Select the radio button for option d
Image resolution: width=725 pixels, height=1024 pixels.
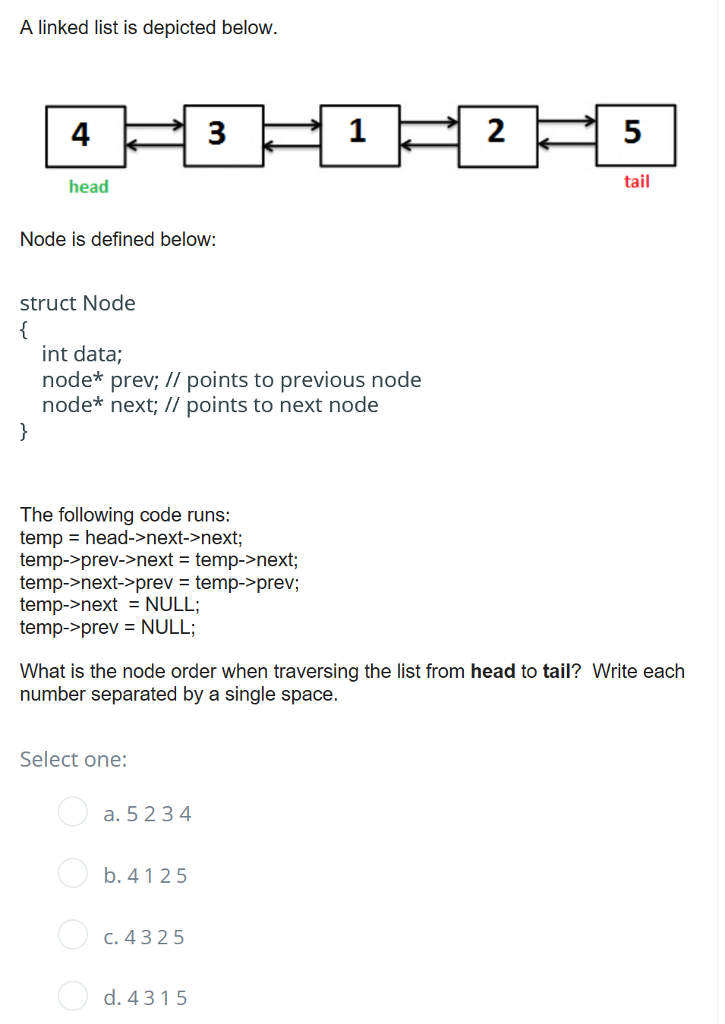[73, 997]
